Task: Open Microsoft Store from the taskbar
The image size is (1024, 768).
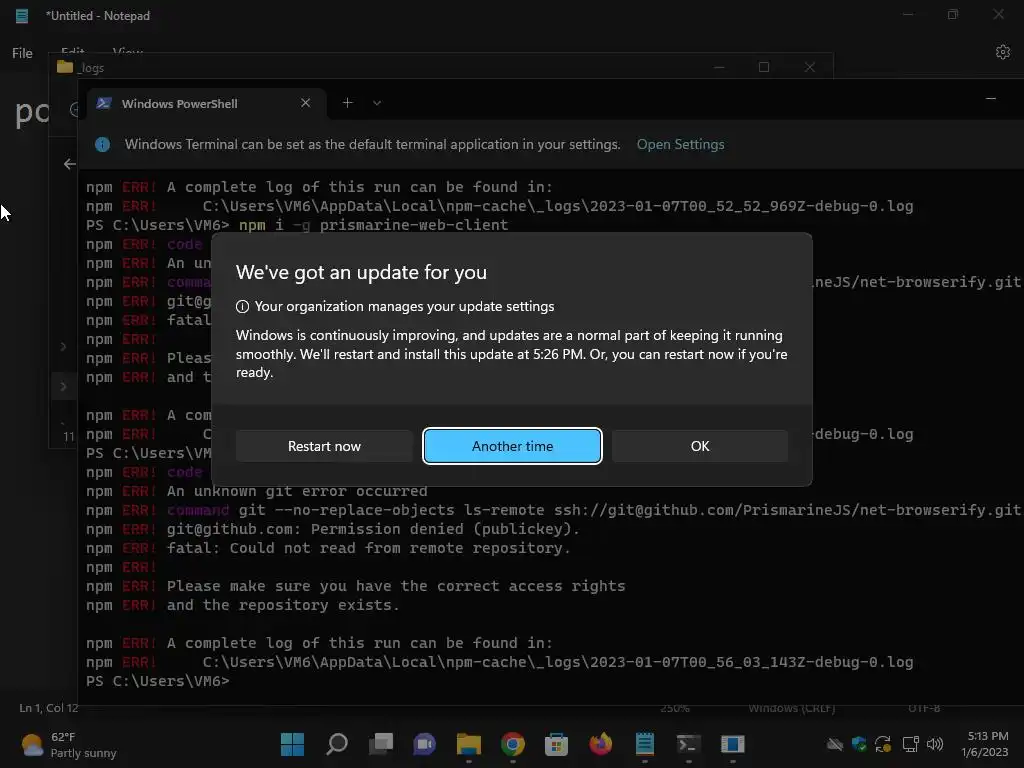Action: coord(556,744)
